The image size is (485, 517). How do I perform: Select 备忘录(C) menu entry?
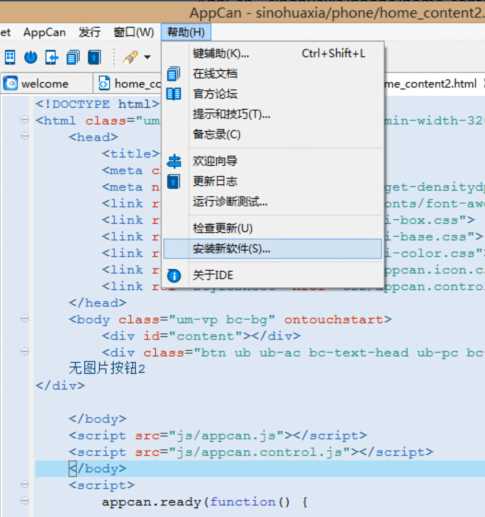272,135
